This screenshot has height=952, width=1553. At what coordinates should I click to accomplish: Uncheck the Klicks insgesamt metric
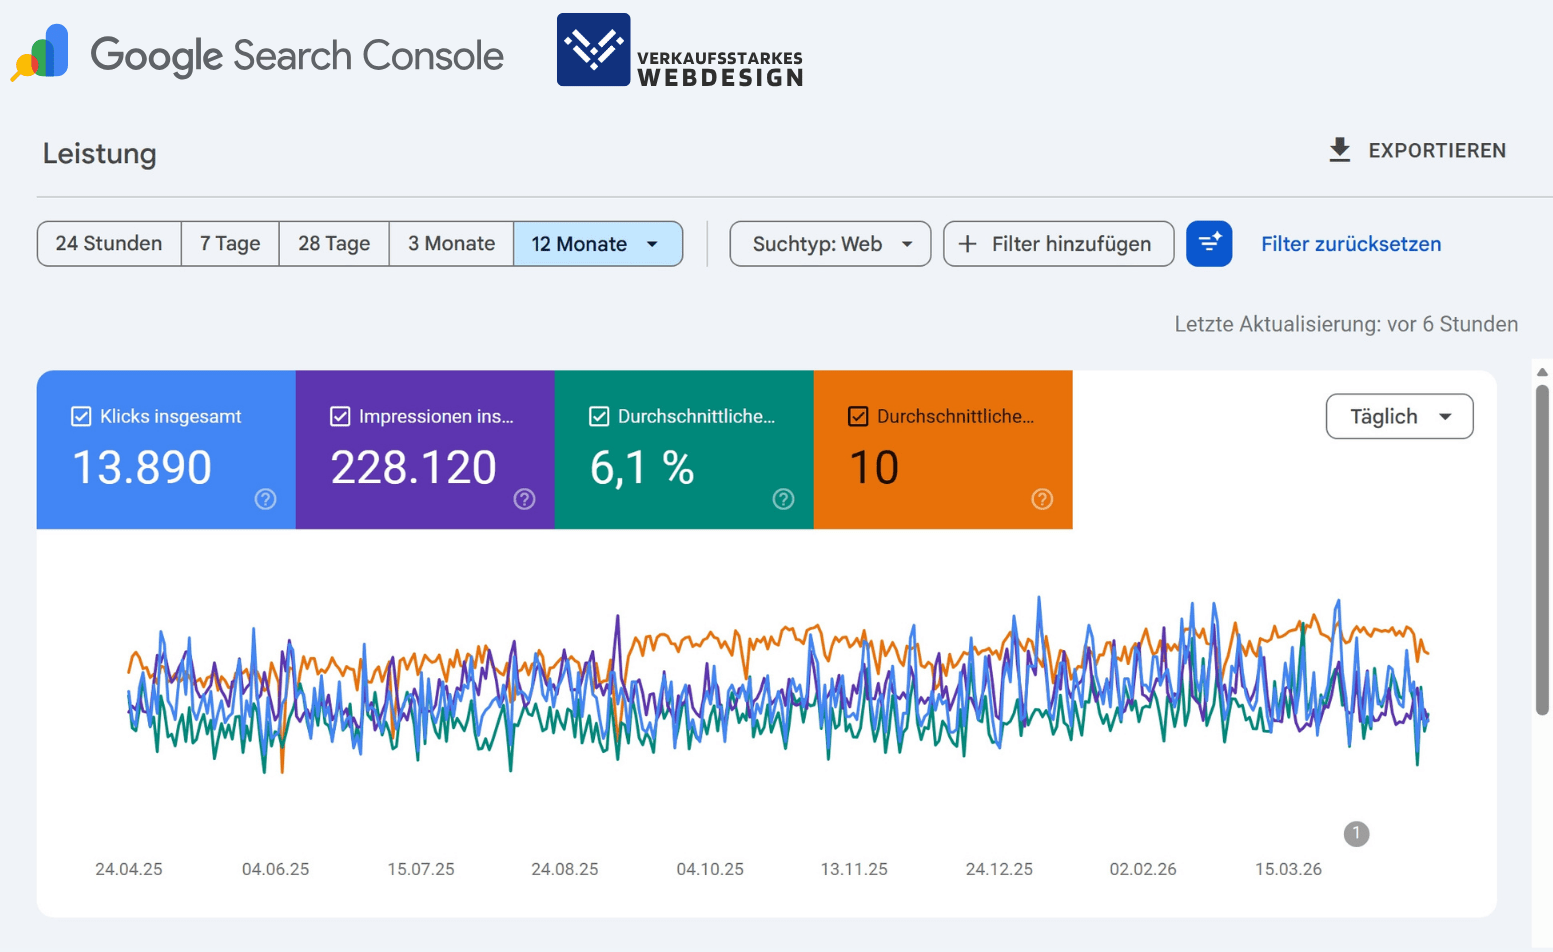coord(81,416)
